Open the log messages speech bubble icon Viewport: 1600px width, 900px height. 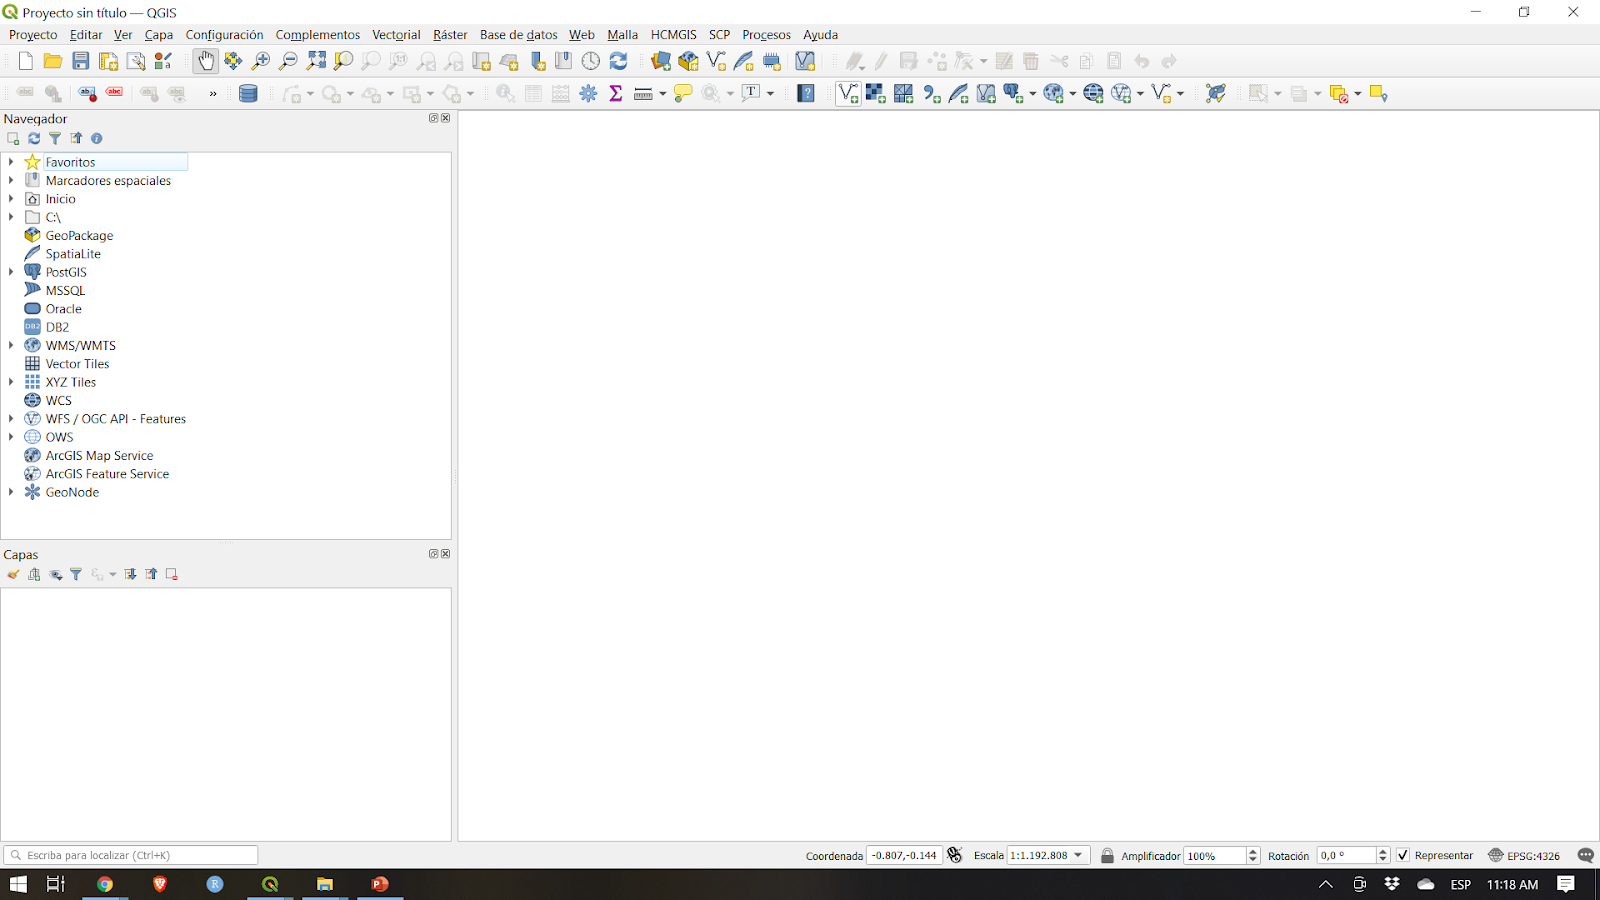1585,855
